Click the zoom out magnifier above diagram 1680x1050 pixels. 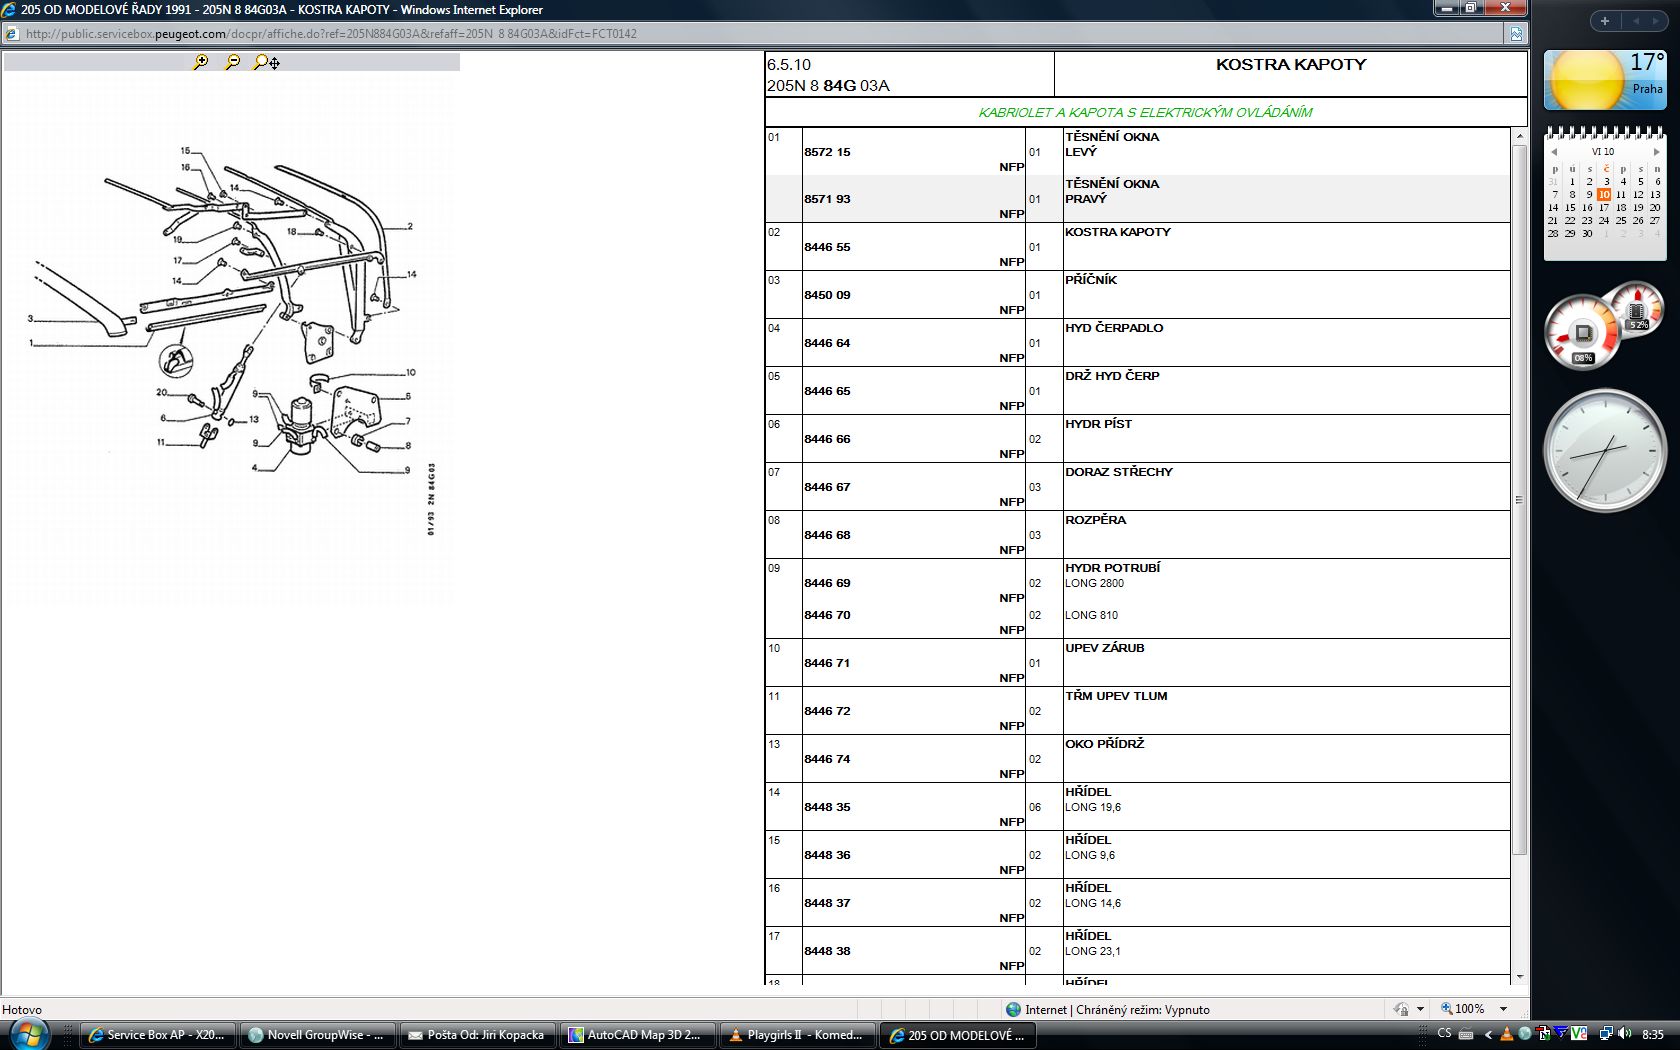(232, 62)
